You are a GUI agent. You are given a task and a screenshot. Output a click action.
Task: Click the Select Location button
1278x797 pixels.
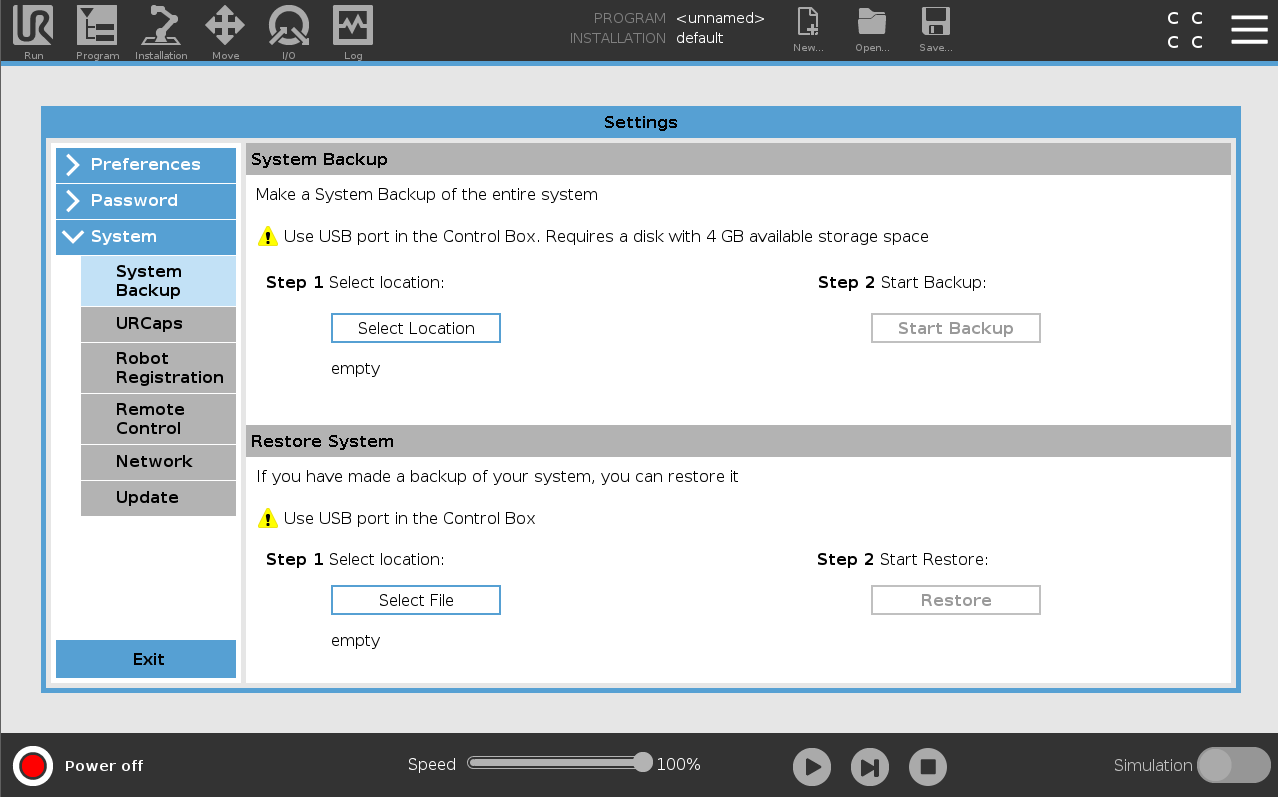click(416, 328)
